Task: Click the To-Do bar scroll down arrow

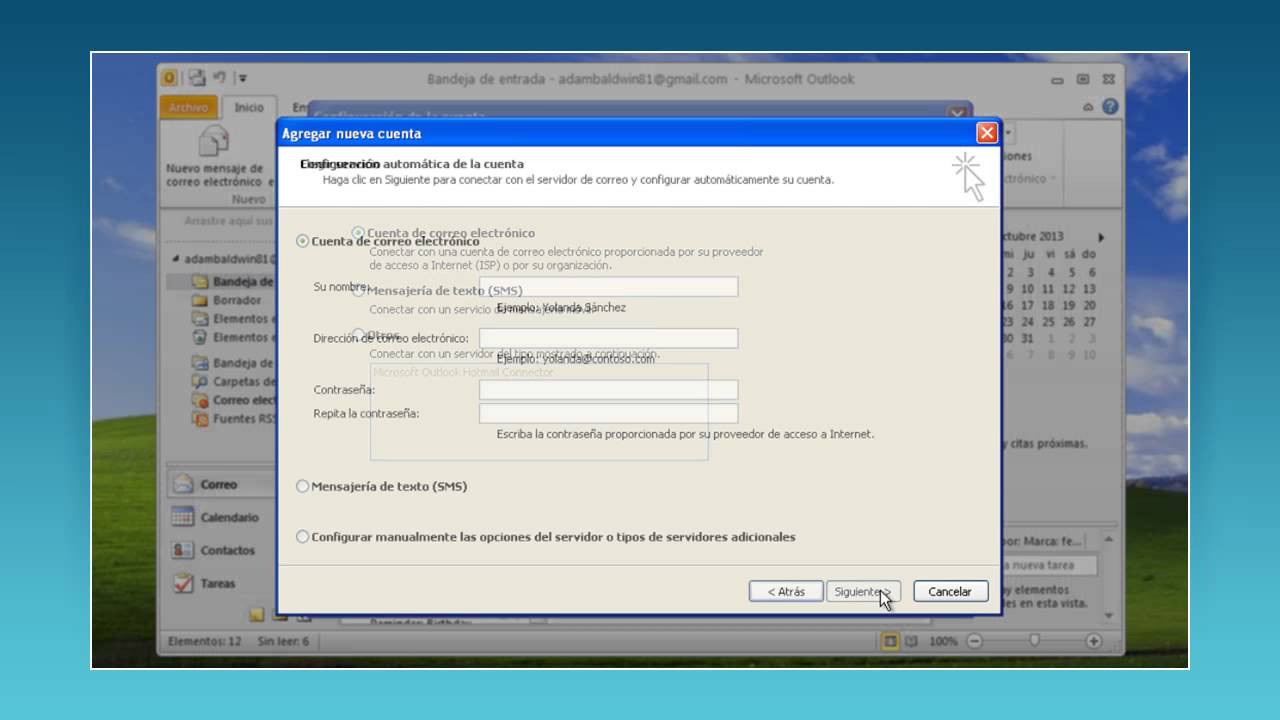Action: (1108, 615)
